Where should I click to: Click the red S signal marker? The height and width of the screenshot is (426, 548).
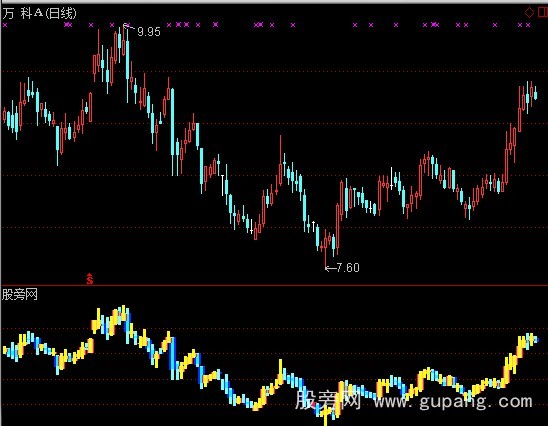point(90,279)
